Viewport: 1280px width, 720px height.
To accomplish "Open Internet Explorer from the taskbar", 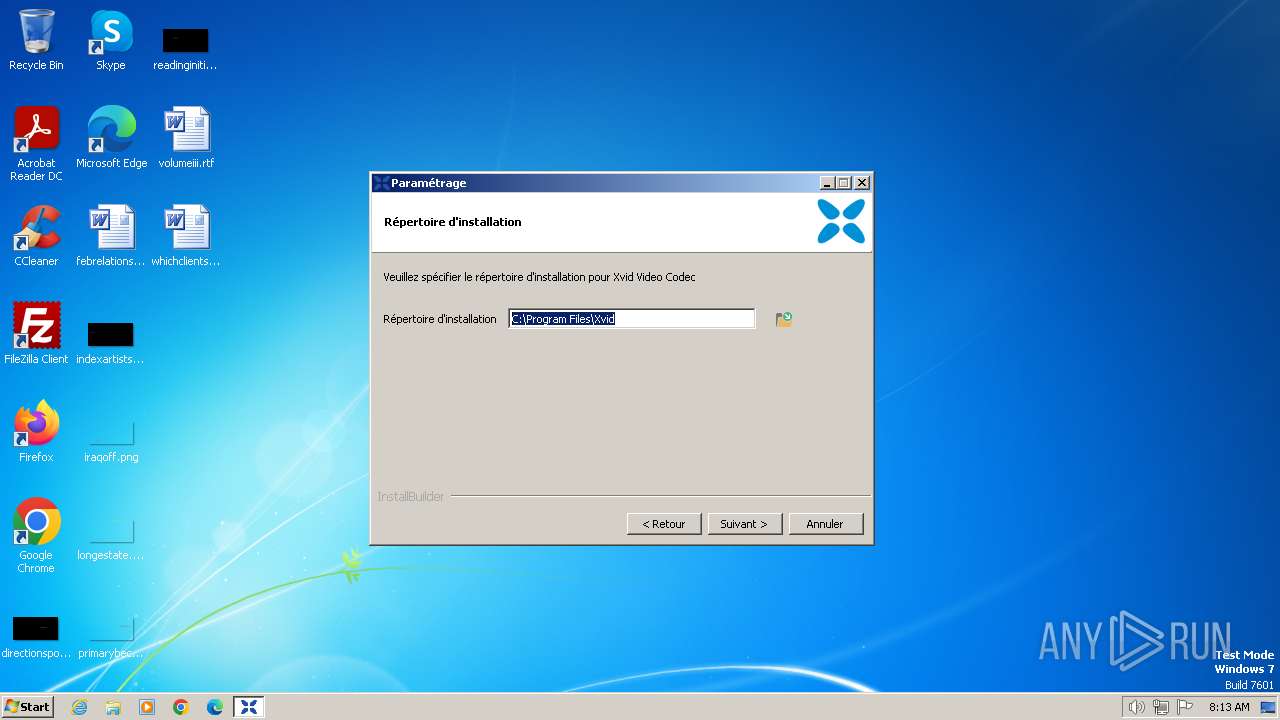I will pyautogui.click(x=79, y=707).
